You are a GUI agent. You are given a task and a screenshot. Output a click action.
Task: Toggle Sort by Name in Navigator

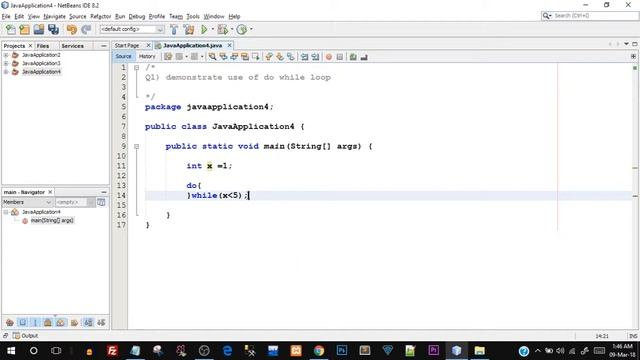point(88,323)
